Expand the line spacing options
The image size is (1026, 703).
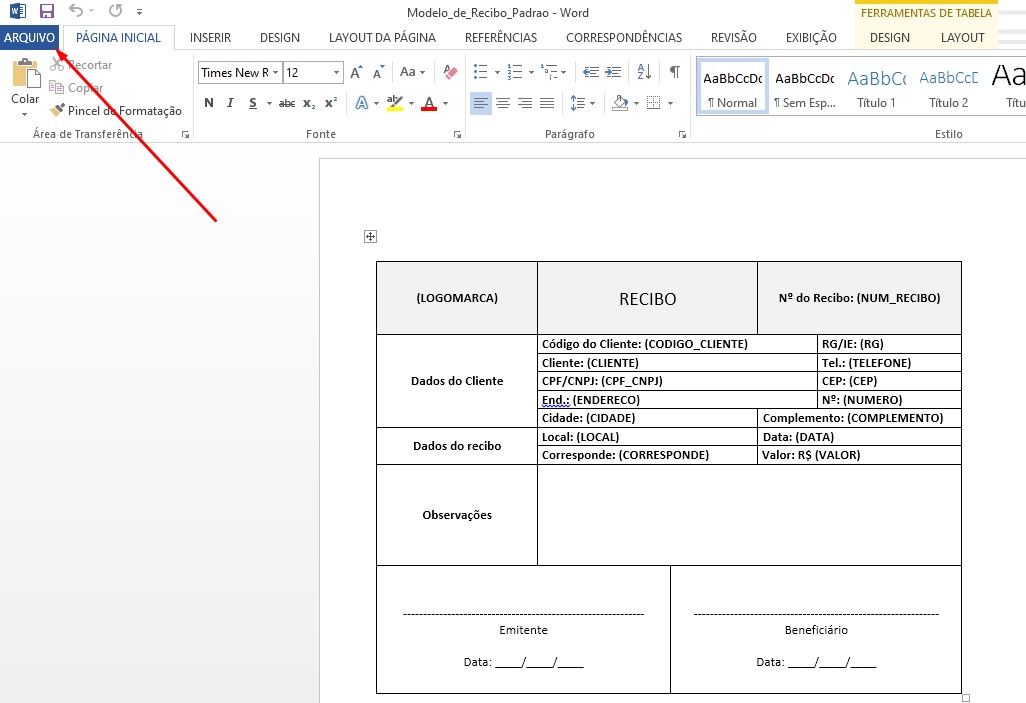point(581,103)
